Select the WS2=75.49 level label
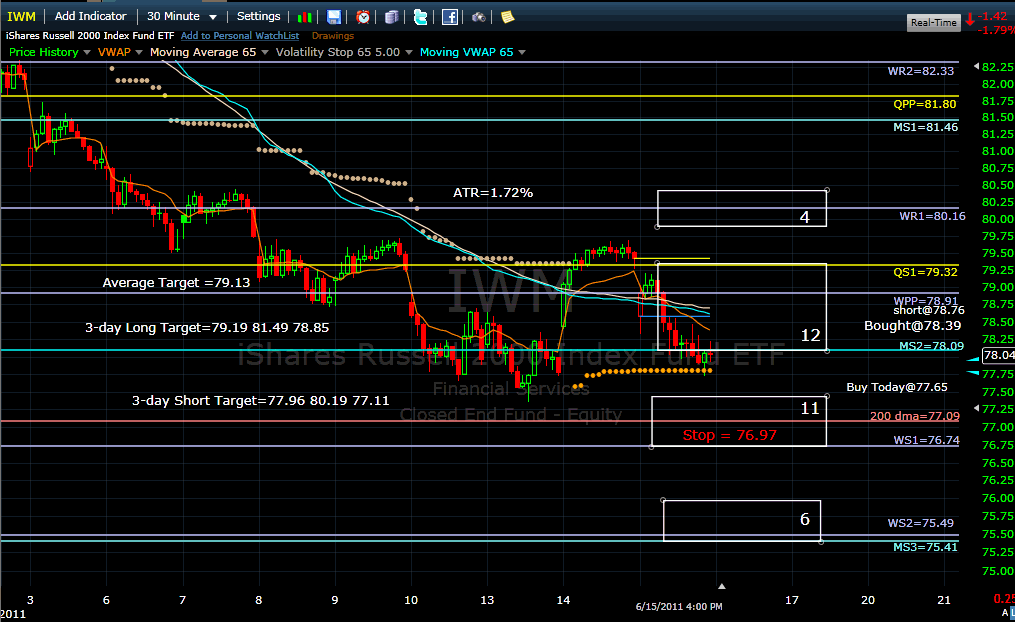 tap(920, 523)
